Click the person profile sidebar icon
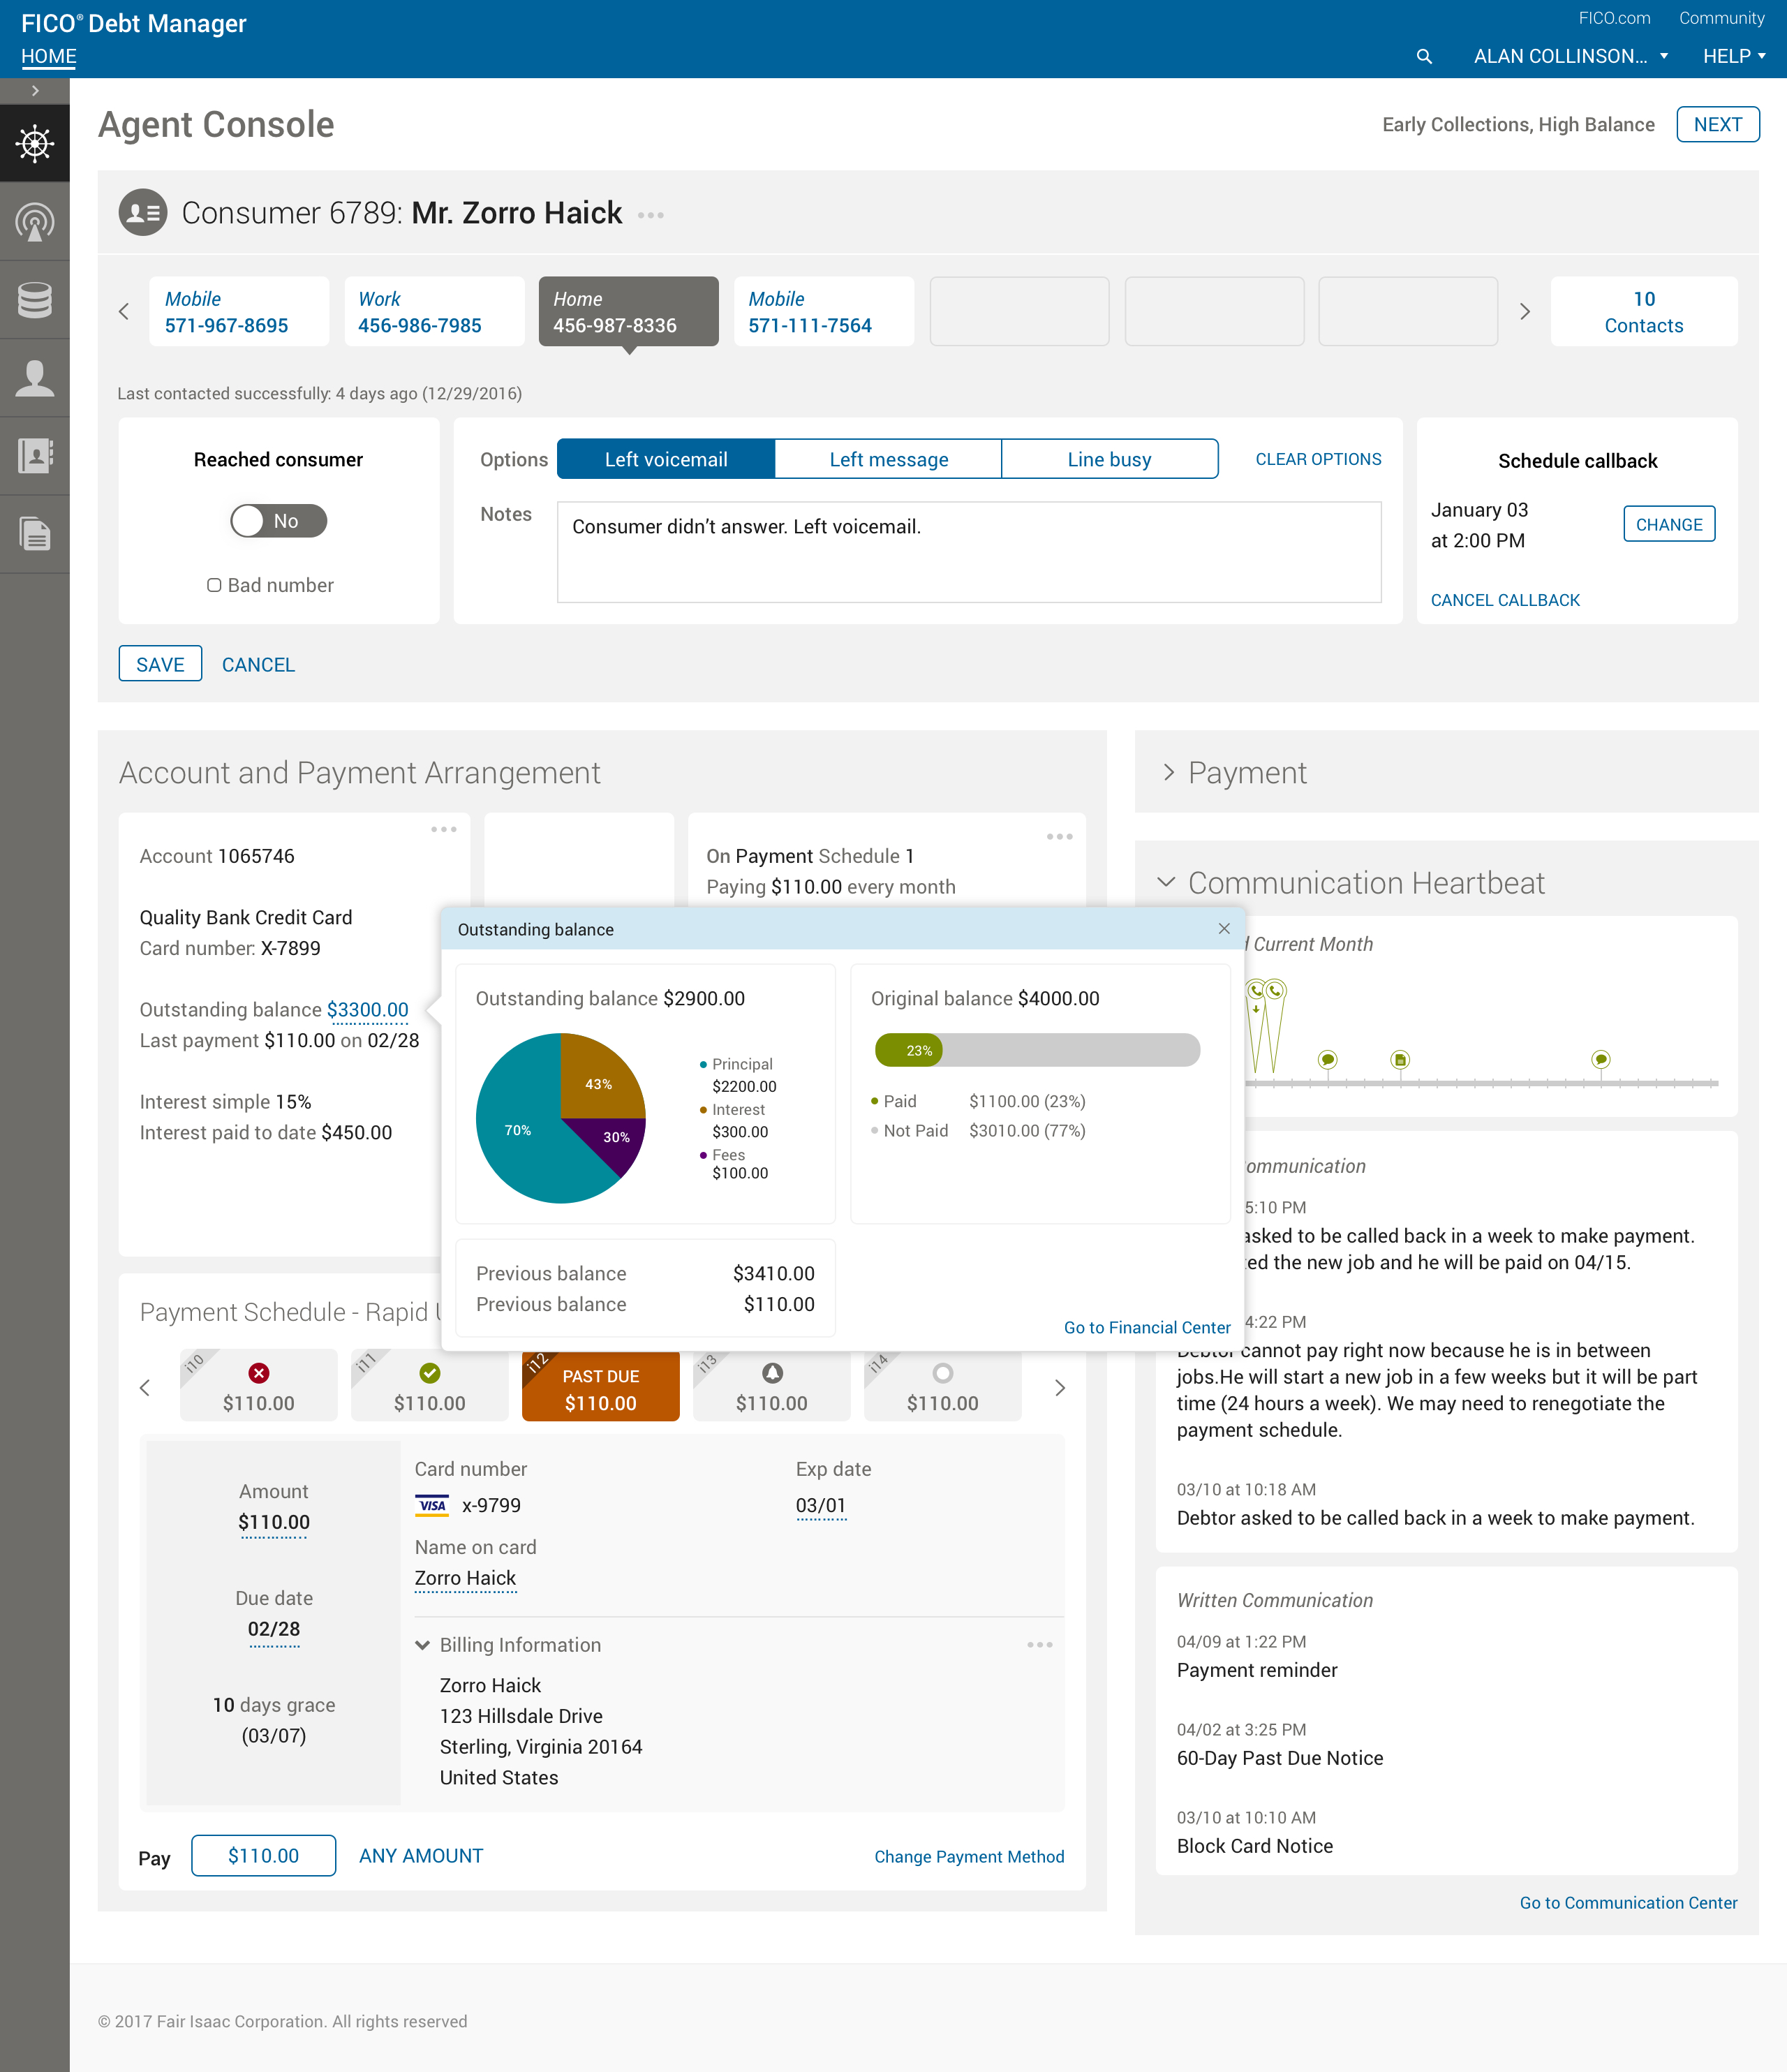 [35, 378]
